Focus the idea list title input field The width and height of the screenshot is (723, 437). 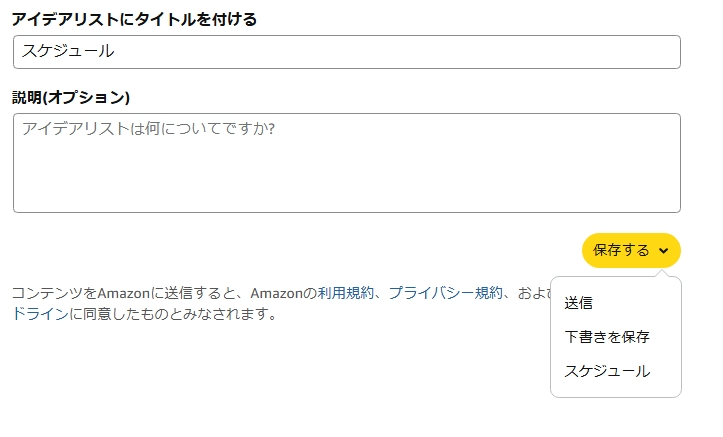tap(347, 52)
